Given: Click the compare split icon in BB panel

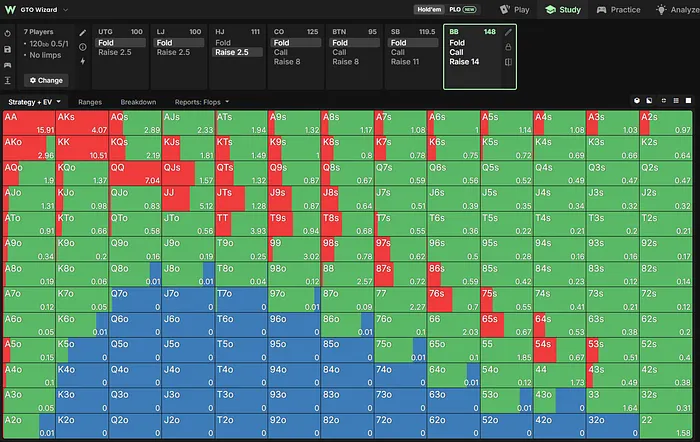Looking at the screenshot, I should (x=508, y=62).
